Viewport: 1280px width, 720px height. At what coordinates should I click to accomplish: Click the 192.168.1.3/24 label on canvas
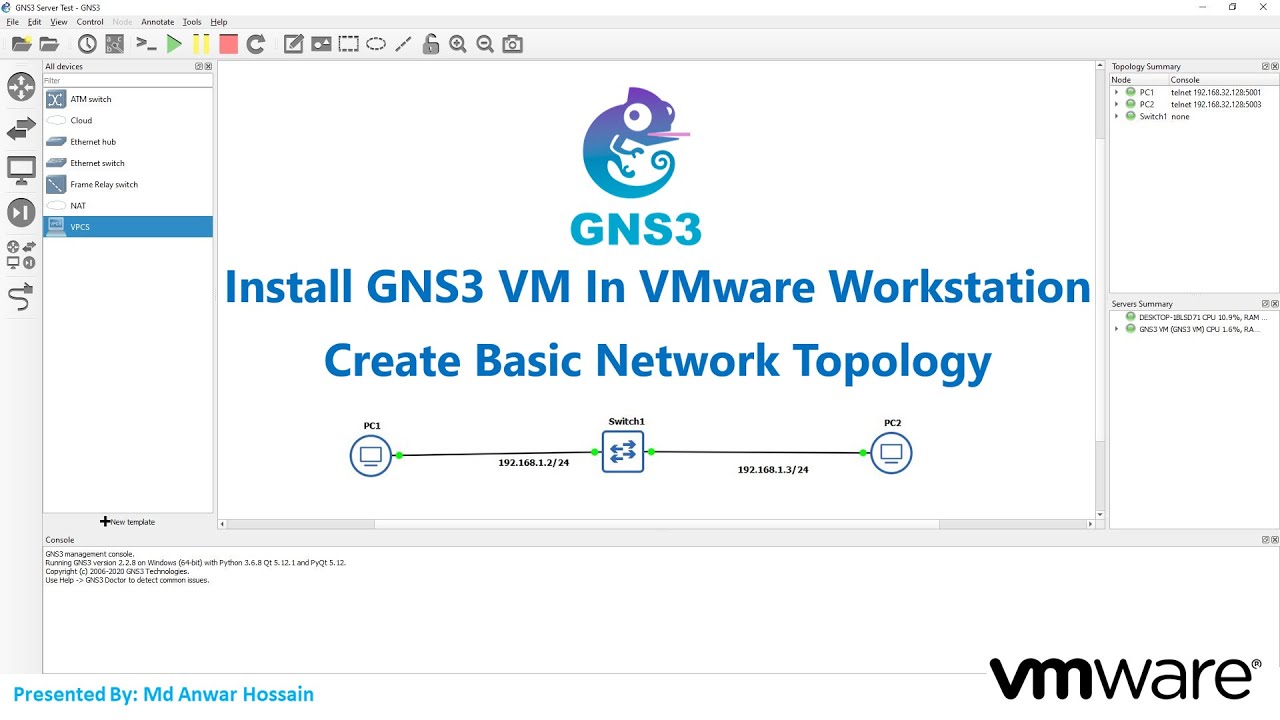tap(773, 469)
